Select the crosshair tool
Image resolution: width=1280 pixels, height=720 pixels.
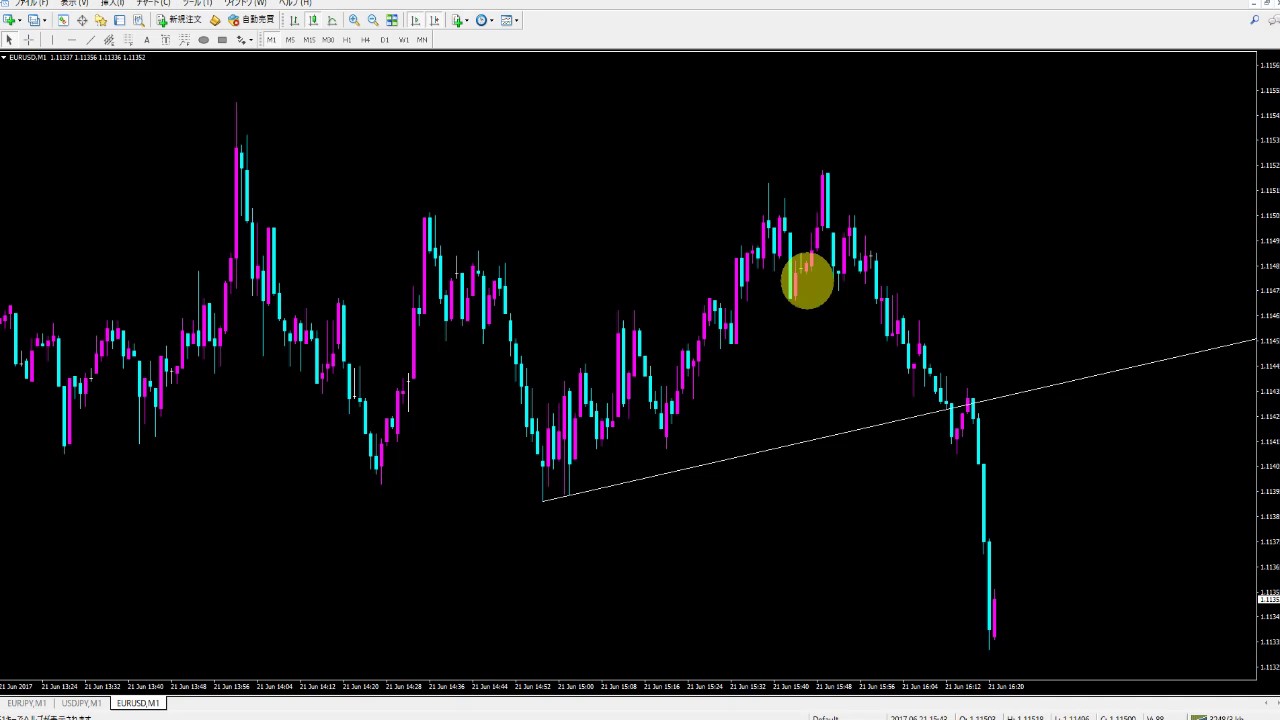pos(28,40)
